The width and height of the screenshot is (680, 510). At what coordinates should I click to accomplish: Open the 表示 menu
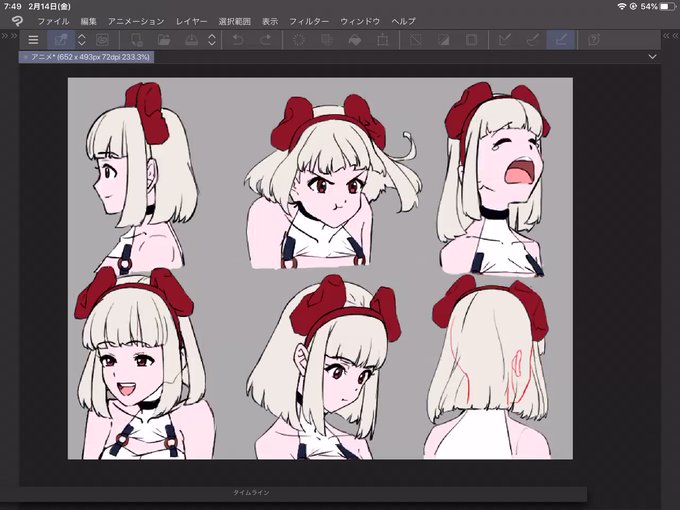tap(270, 21)
